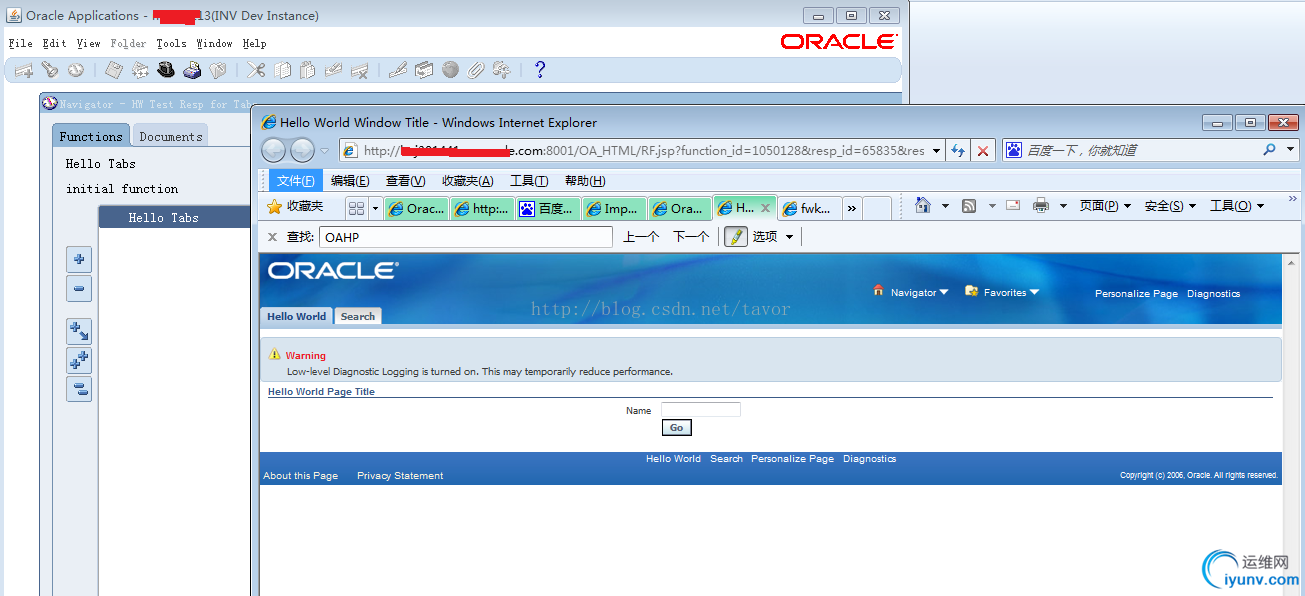
Task: Click the Diagnostics link in page header
Action: pos(1213,294)
